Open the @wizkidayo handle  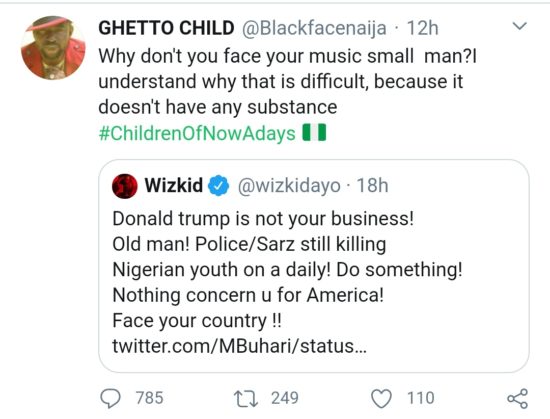[289, 186]
